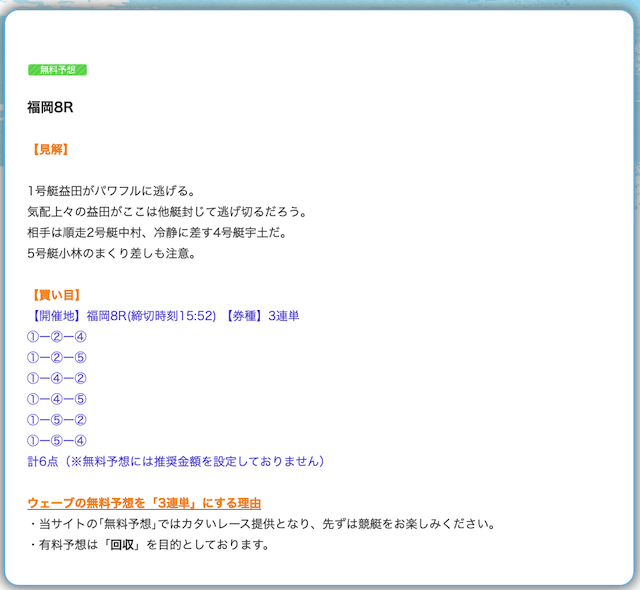Click the bet combination ①ー②ー④
Viewport: 640px width, 590px height.
coord(57,337)
